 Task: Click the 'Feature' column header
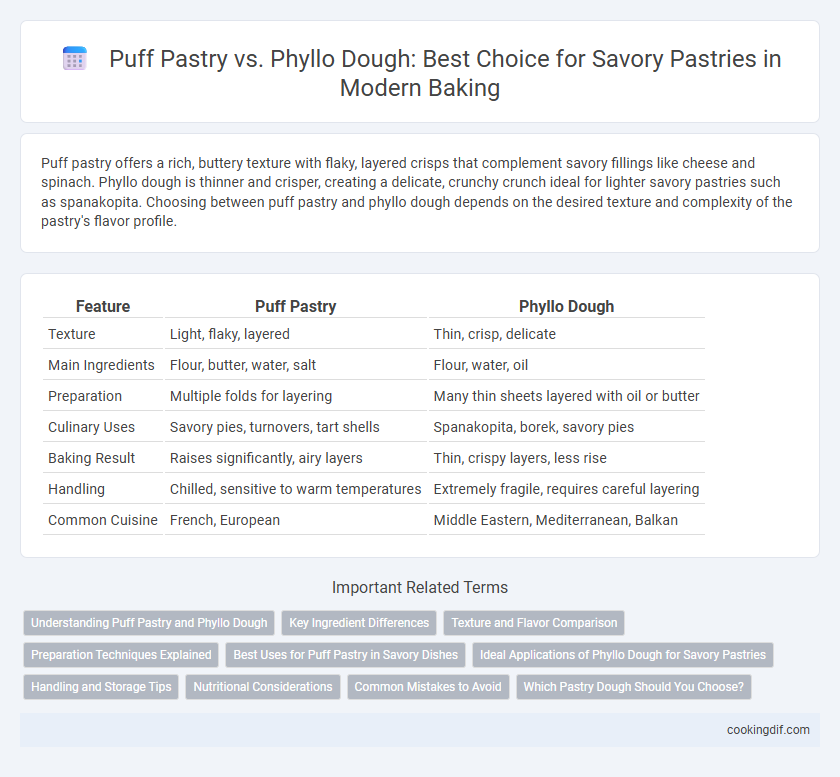tap(103, 306)
